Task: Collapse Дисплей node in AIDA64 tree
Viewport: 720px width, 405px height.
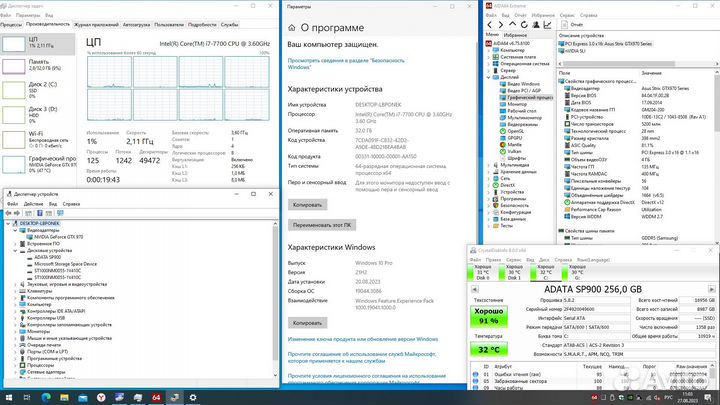Action: (489, 78)
